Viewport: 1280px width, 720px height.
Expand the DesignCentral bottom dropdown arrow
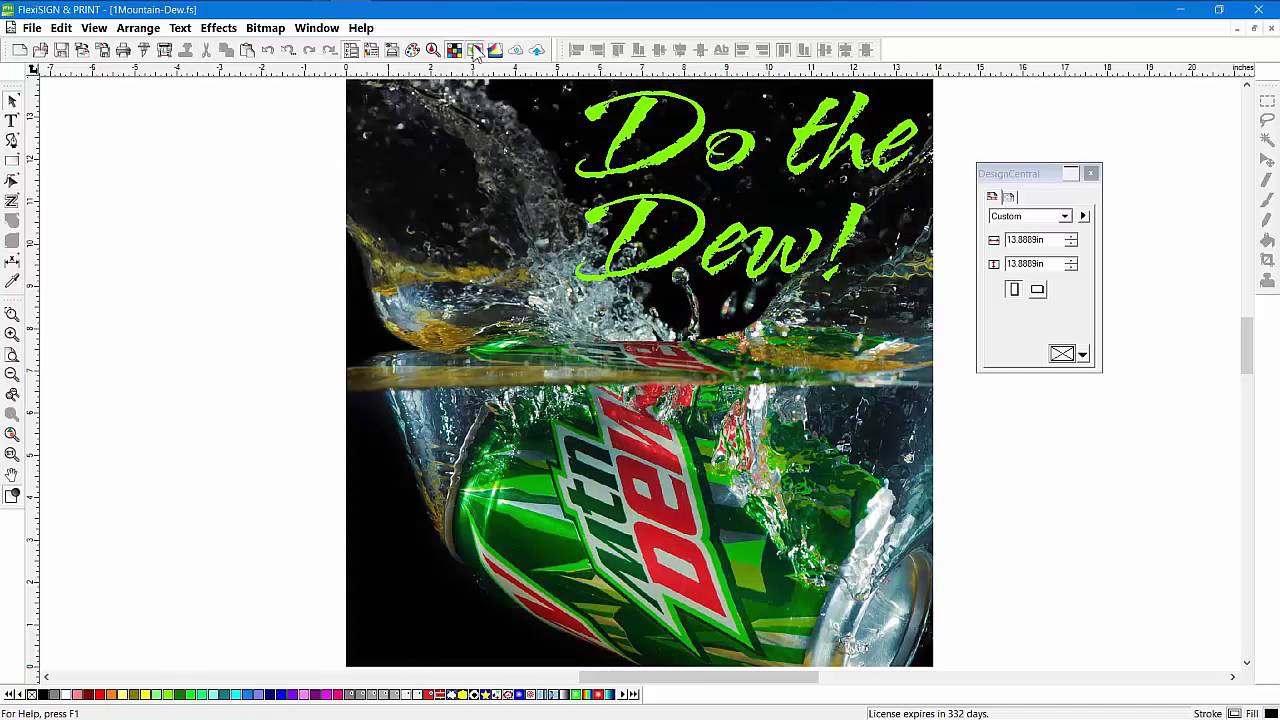point(1083,354)
